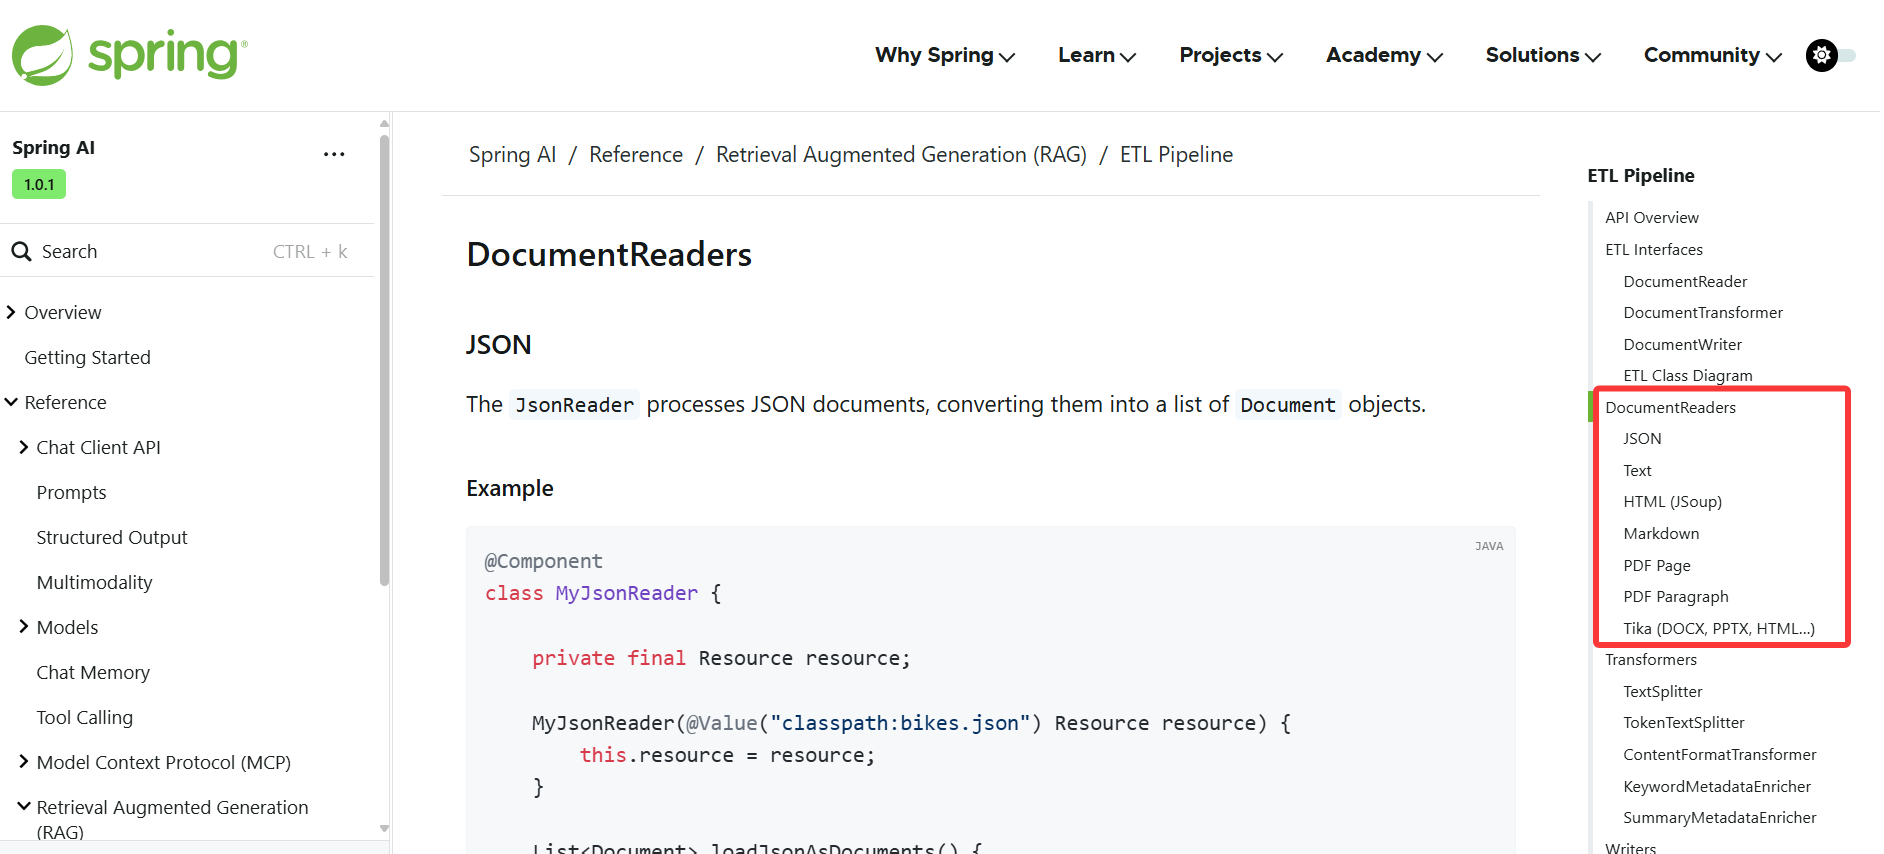This screenshot has height=854, width=1884.
Task: Open the Prompts page
Action: tap(71, 492)
